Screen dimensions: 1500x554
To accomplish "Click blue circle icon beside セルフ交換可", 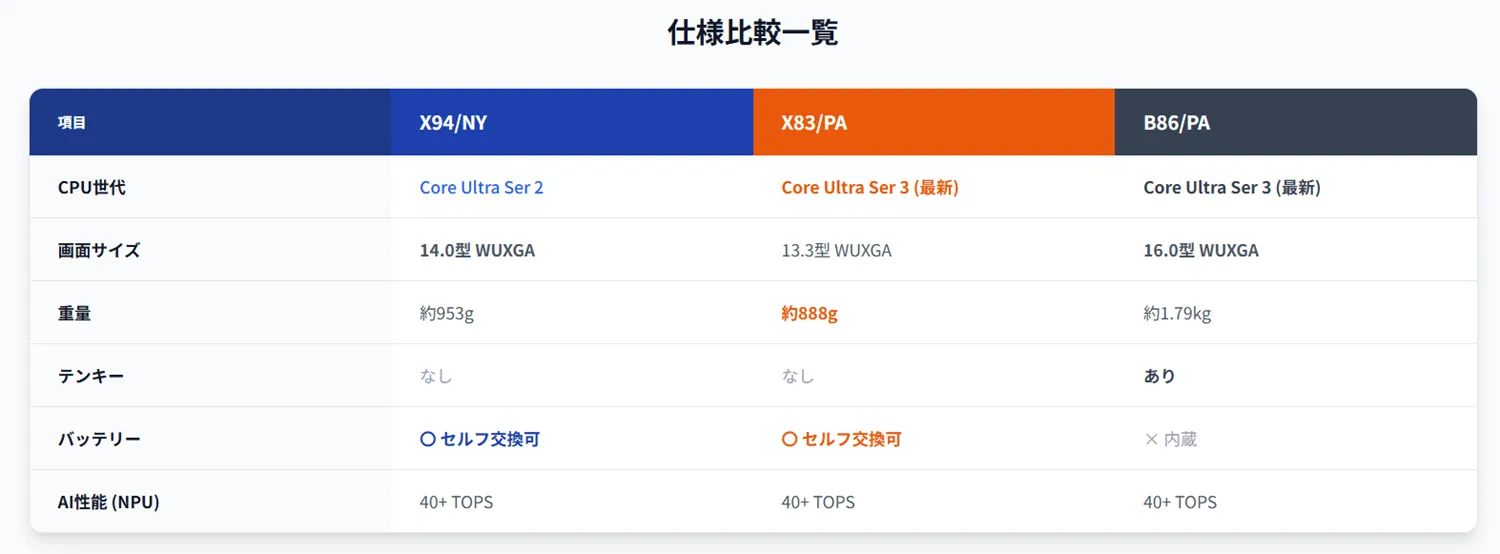I will point(428,439).
